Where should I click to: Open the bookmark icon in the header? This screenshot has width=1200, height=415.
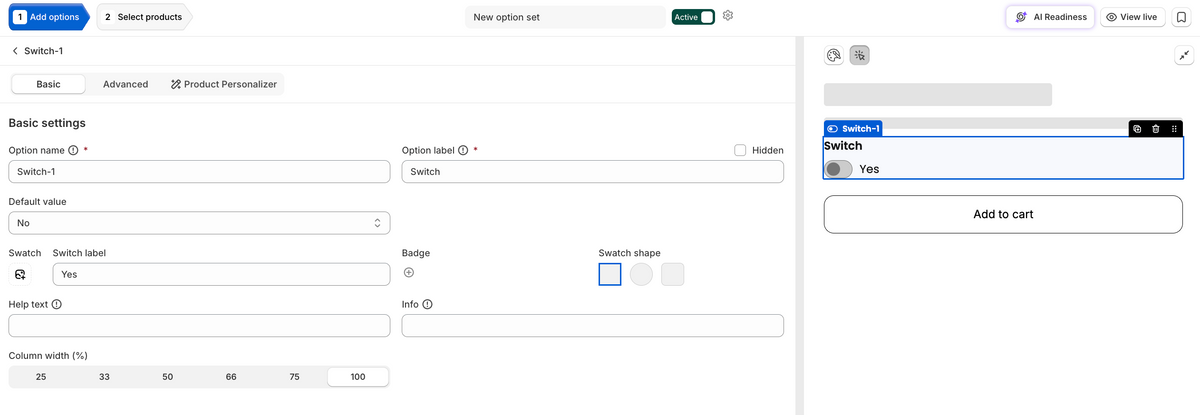click(x=1181, y=17)
